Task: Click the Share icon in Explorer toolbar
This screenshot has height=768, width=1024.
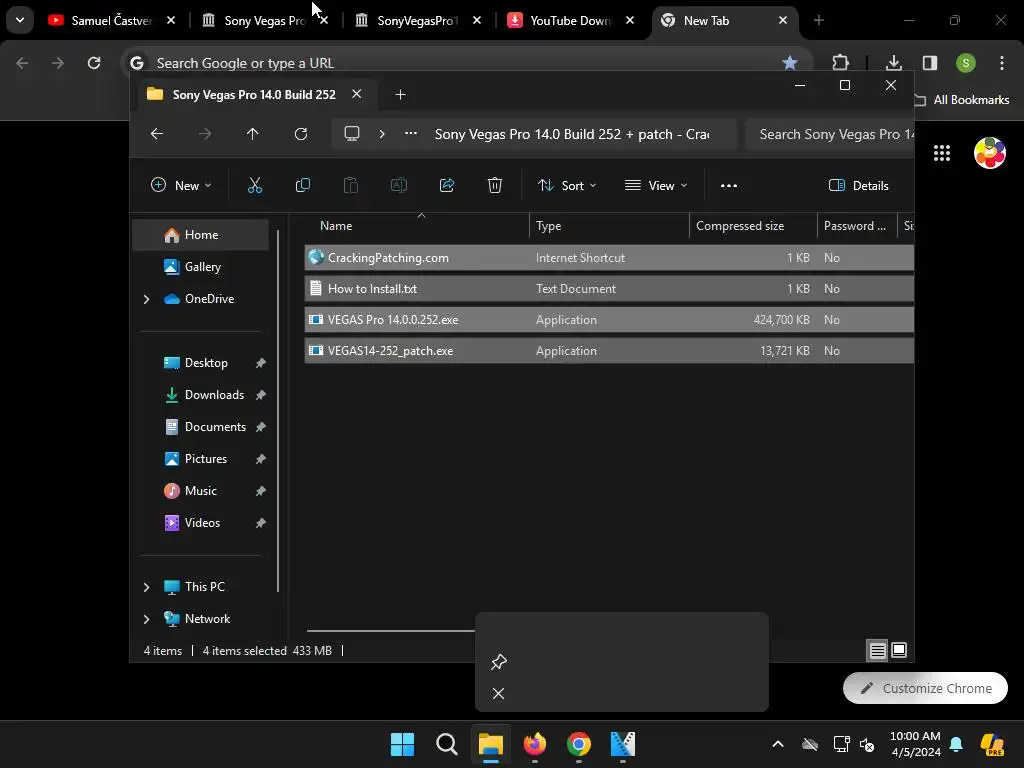Action: click(447, 185)
